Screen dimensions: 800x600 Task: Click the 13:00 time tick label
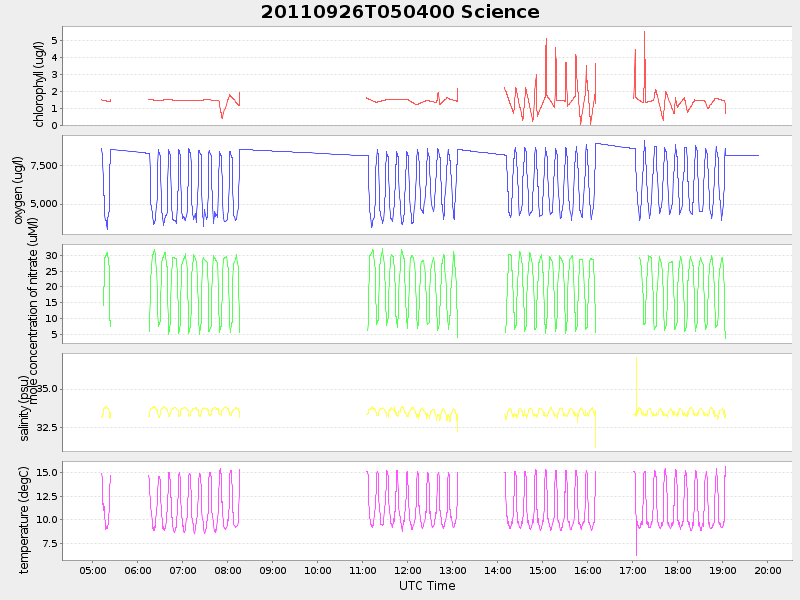[x=453, y=570]
